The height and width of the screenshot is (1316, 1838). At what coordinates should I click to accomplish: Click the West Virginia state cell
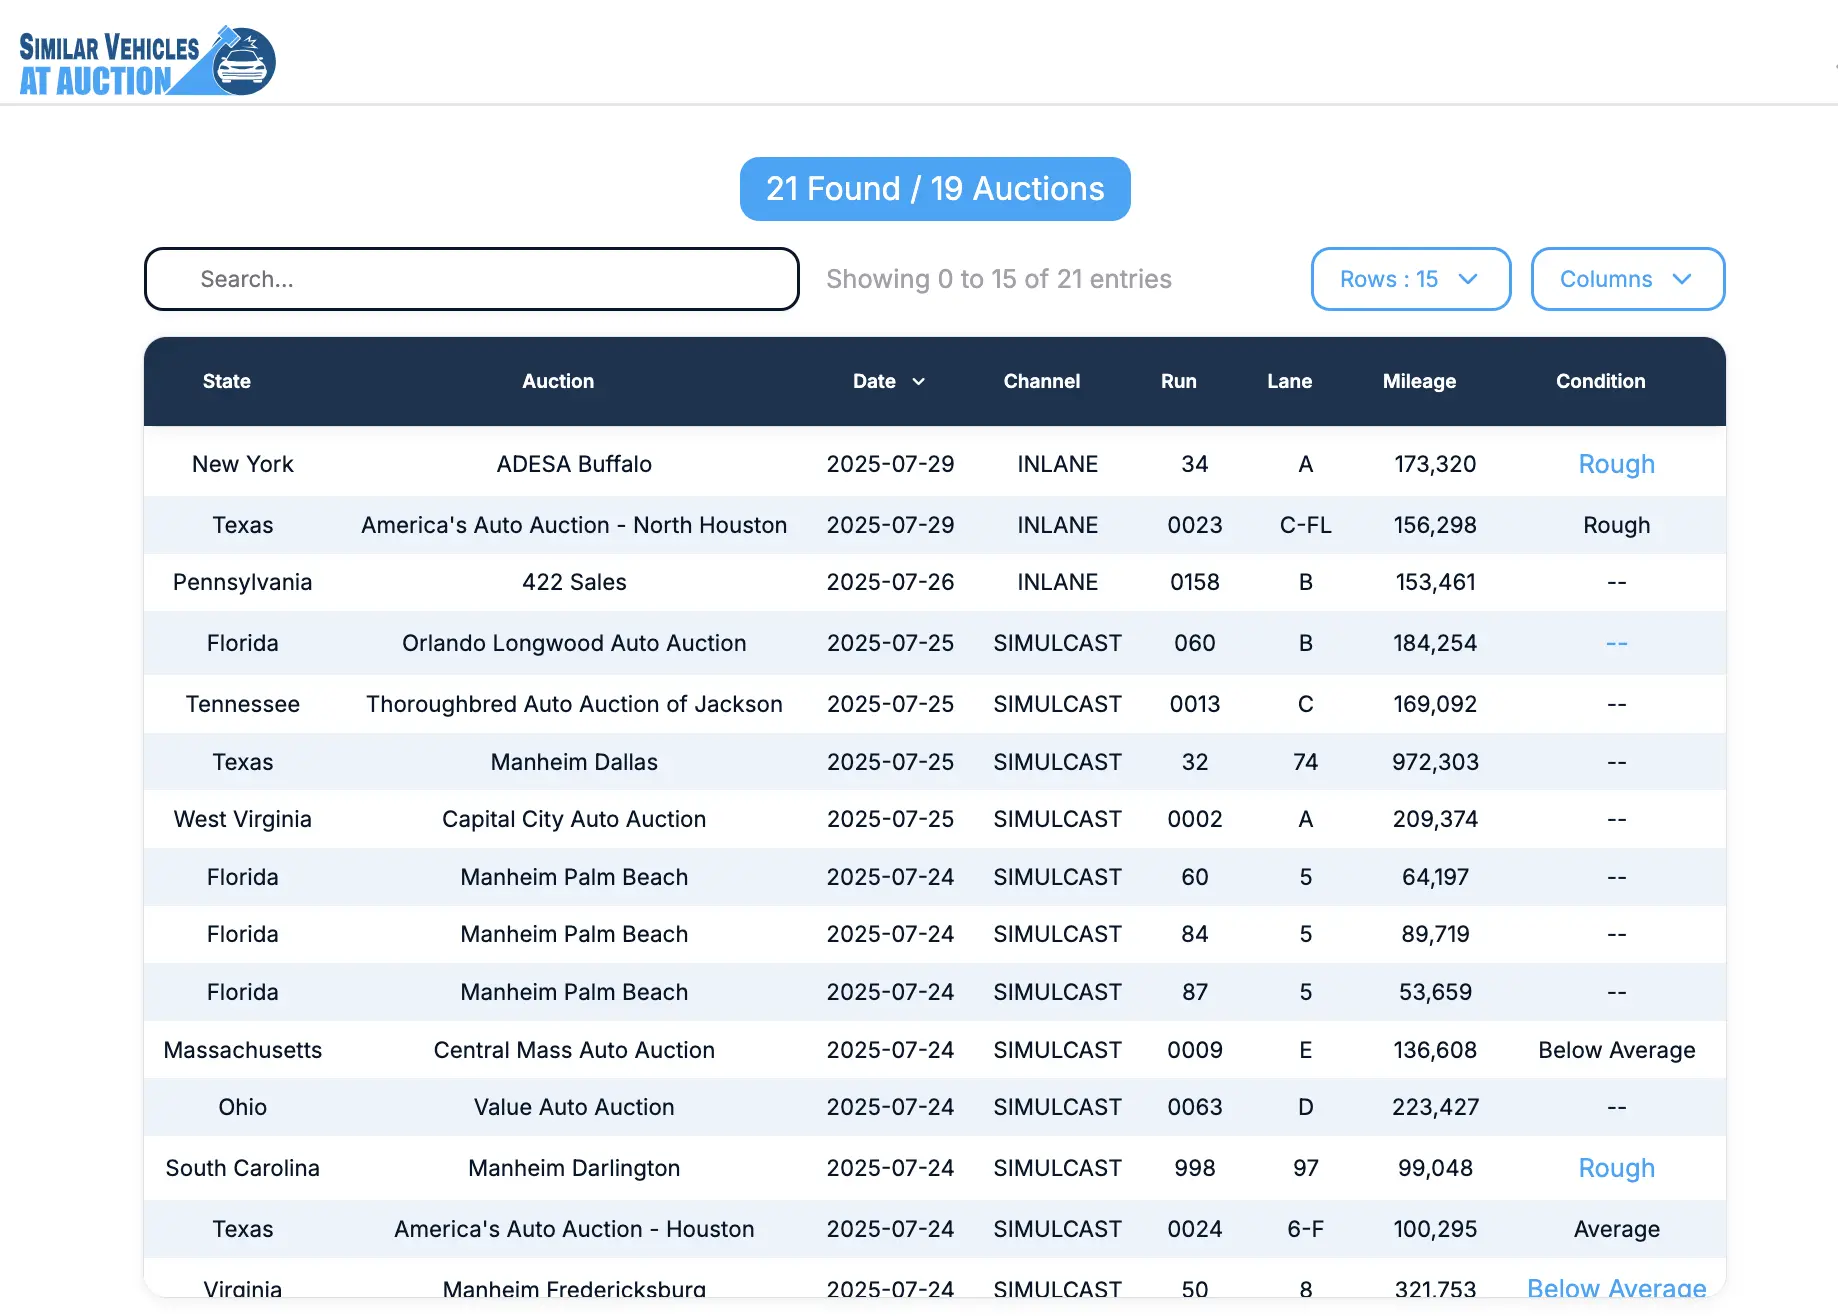click(x=243, y=819)
